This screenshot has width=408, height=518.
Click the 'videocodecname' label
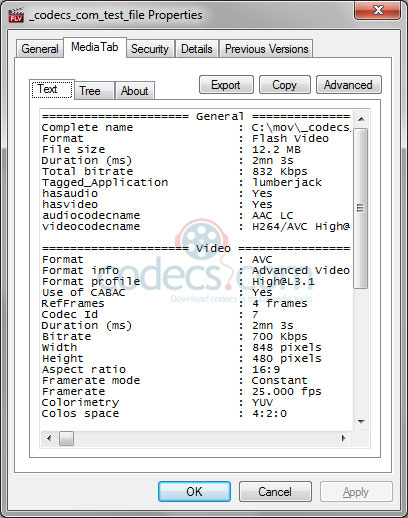coord(91,226)
